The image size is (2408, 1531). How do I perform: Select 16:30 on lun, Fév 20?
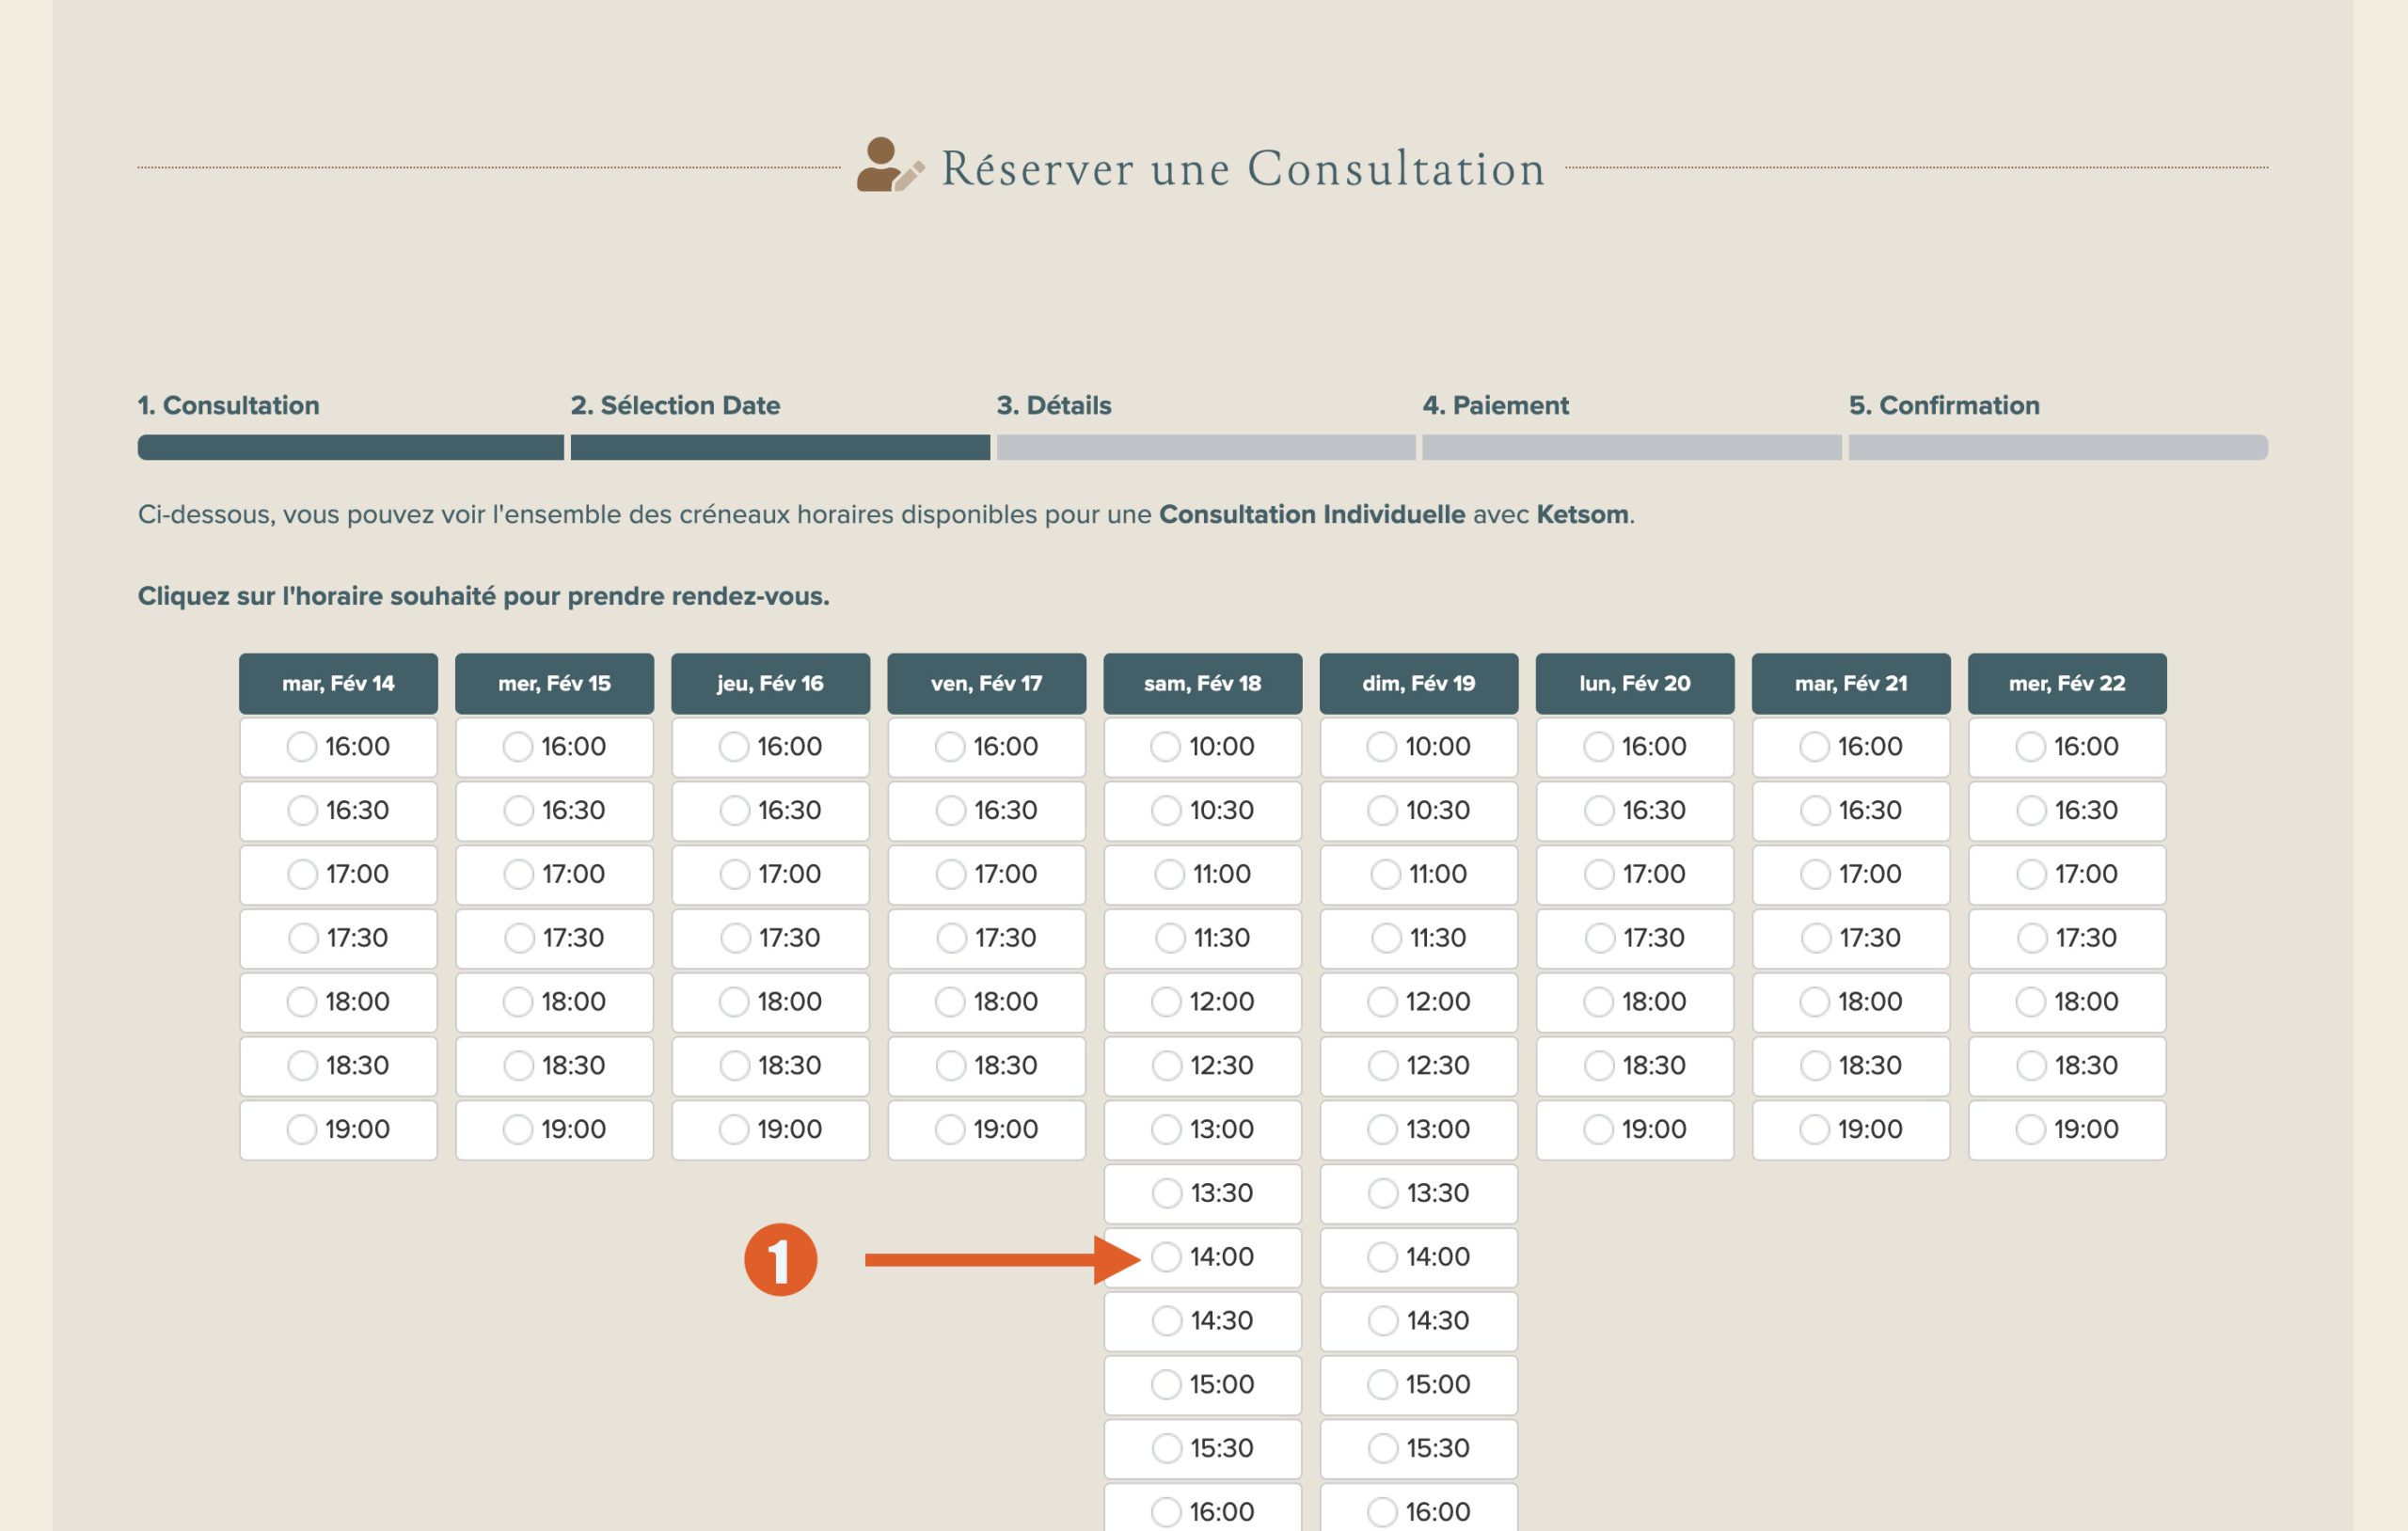tap(1635, 811)
